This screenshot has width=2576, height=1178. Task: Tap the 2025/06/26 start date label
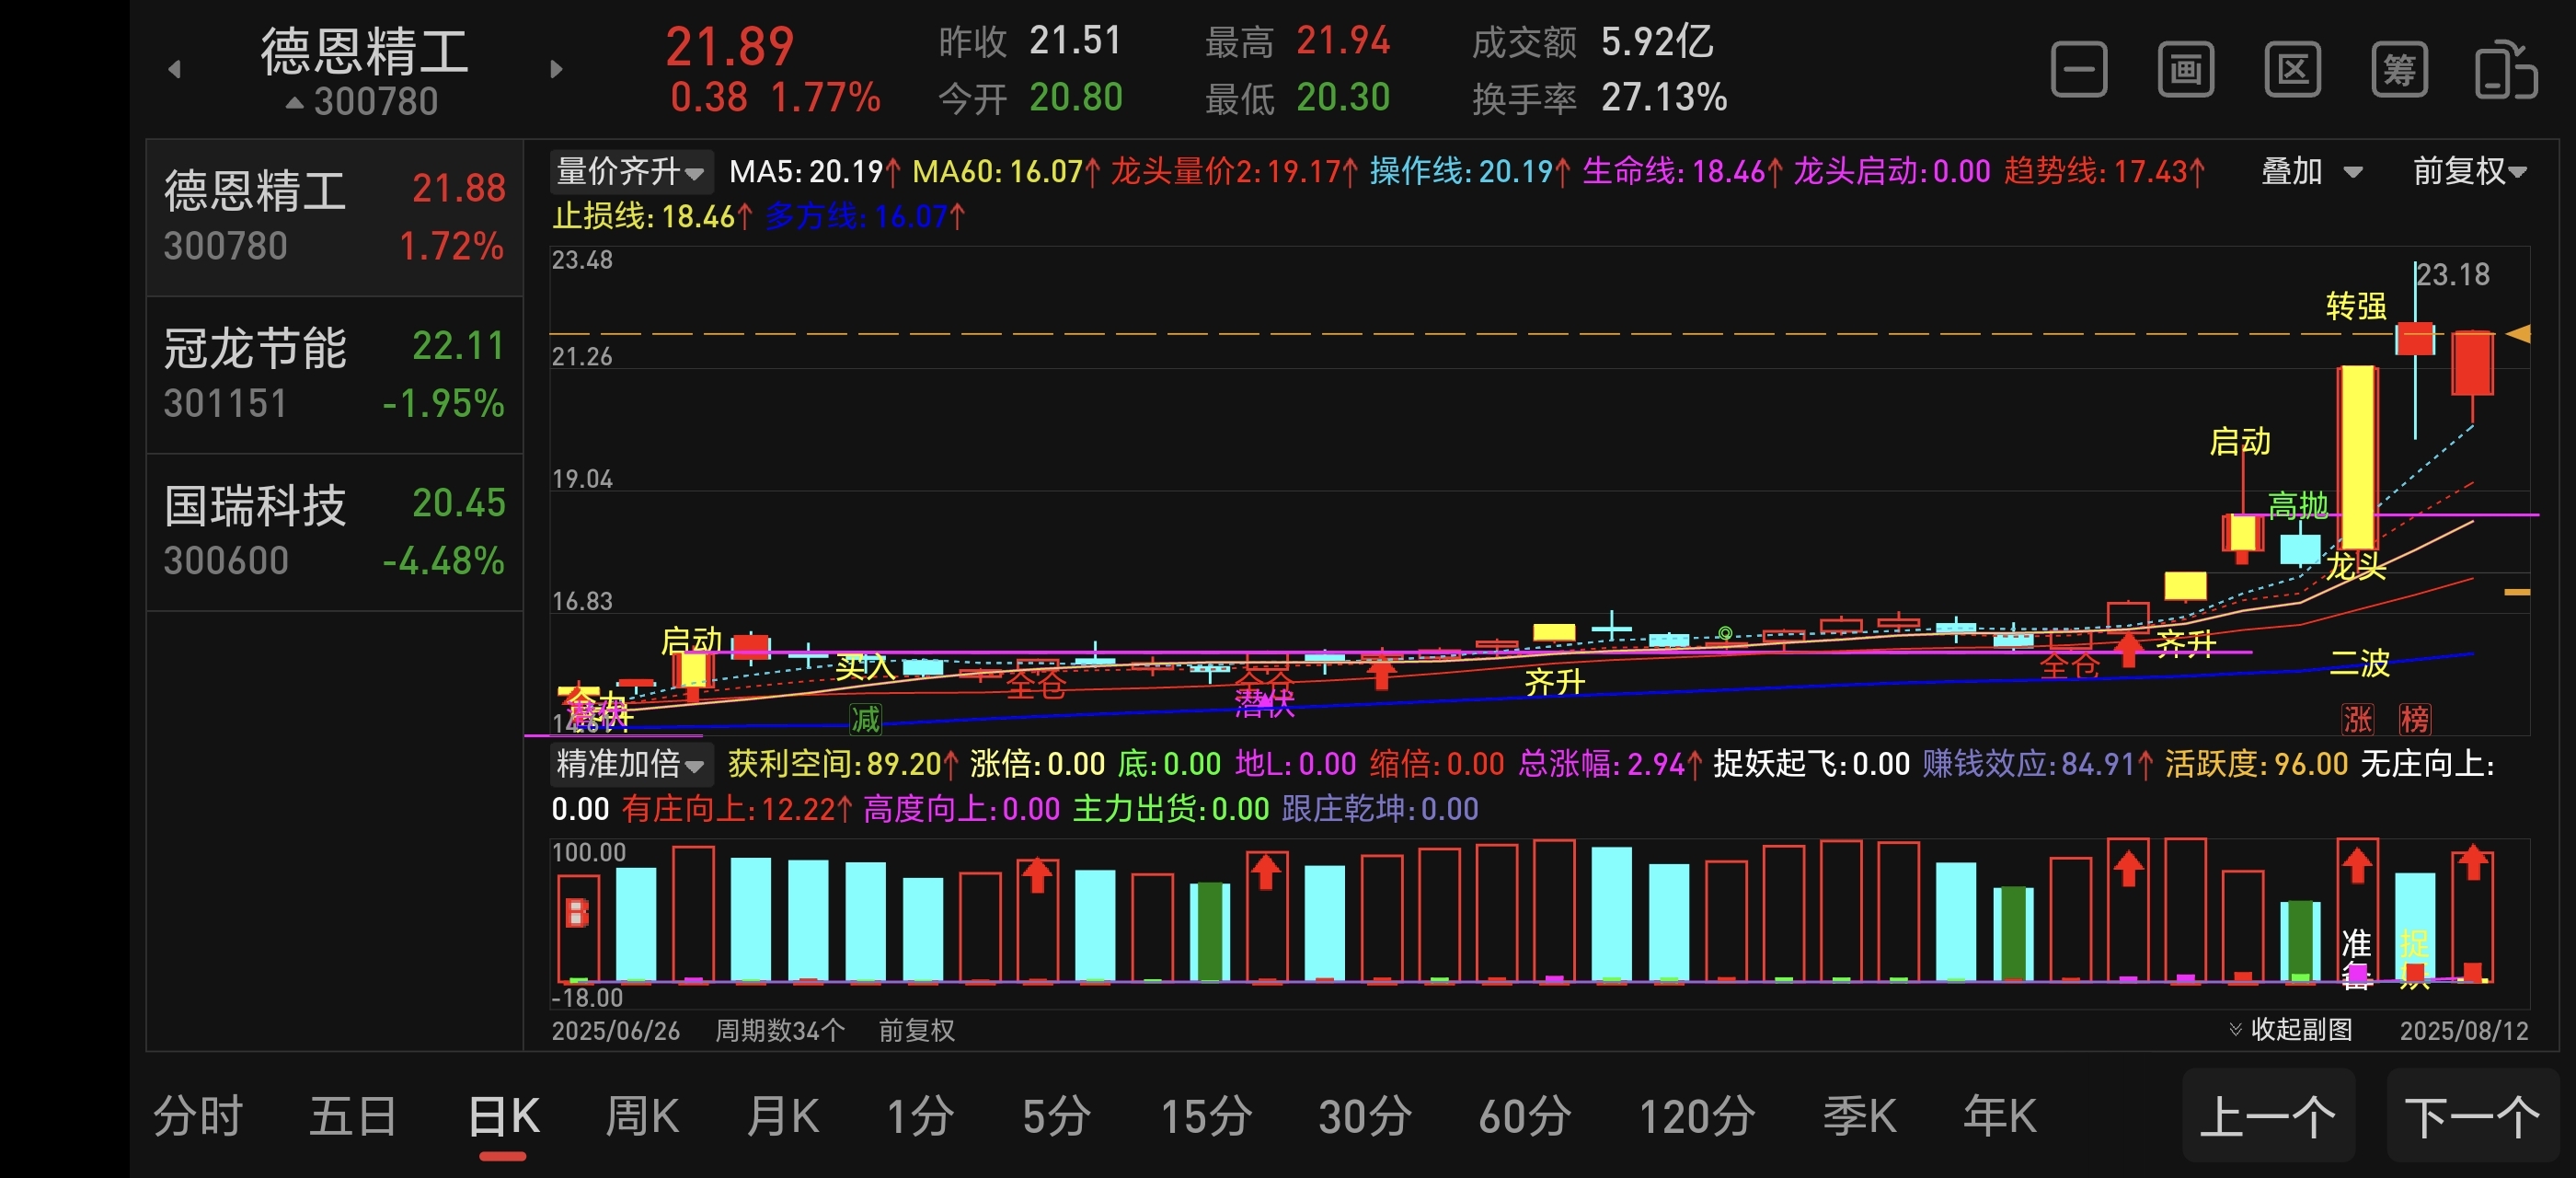pos(615,1030)
